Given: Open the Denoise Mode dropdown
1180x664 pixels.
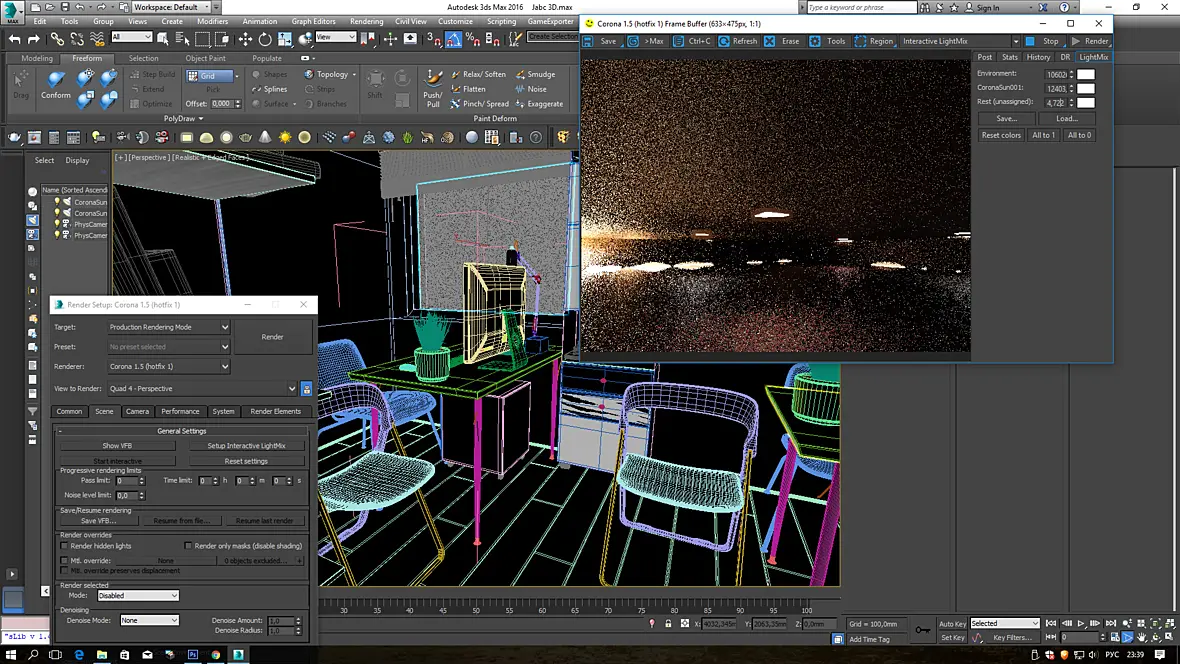Looking at the screenshot, I should [x=149, y=620].
